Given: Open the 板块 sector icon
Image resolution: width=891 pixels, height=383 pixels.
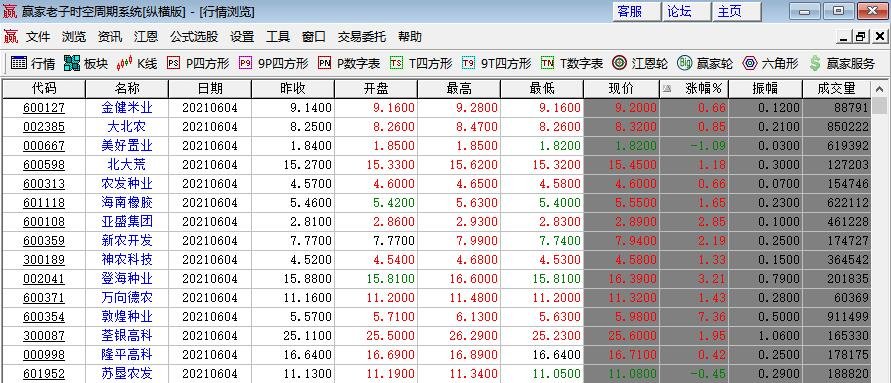Looking at the screenshot, I should 72,63.
